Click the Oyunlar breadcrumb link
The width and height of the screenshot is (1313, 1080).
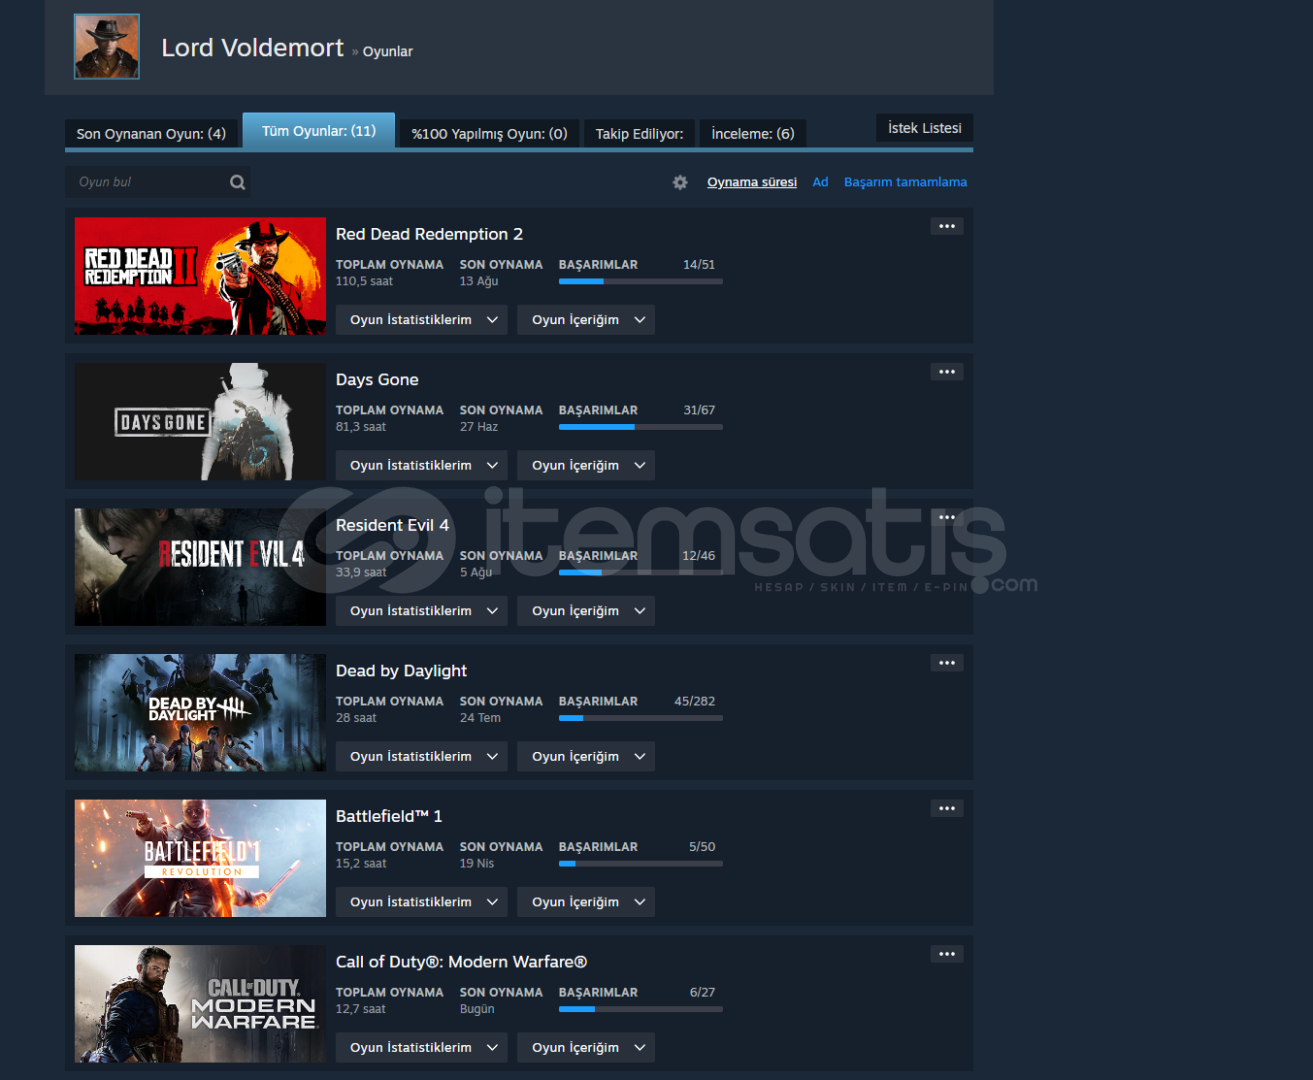pyautogui.click(x=387, y=51)
